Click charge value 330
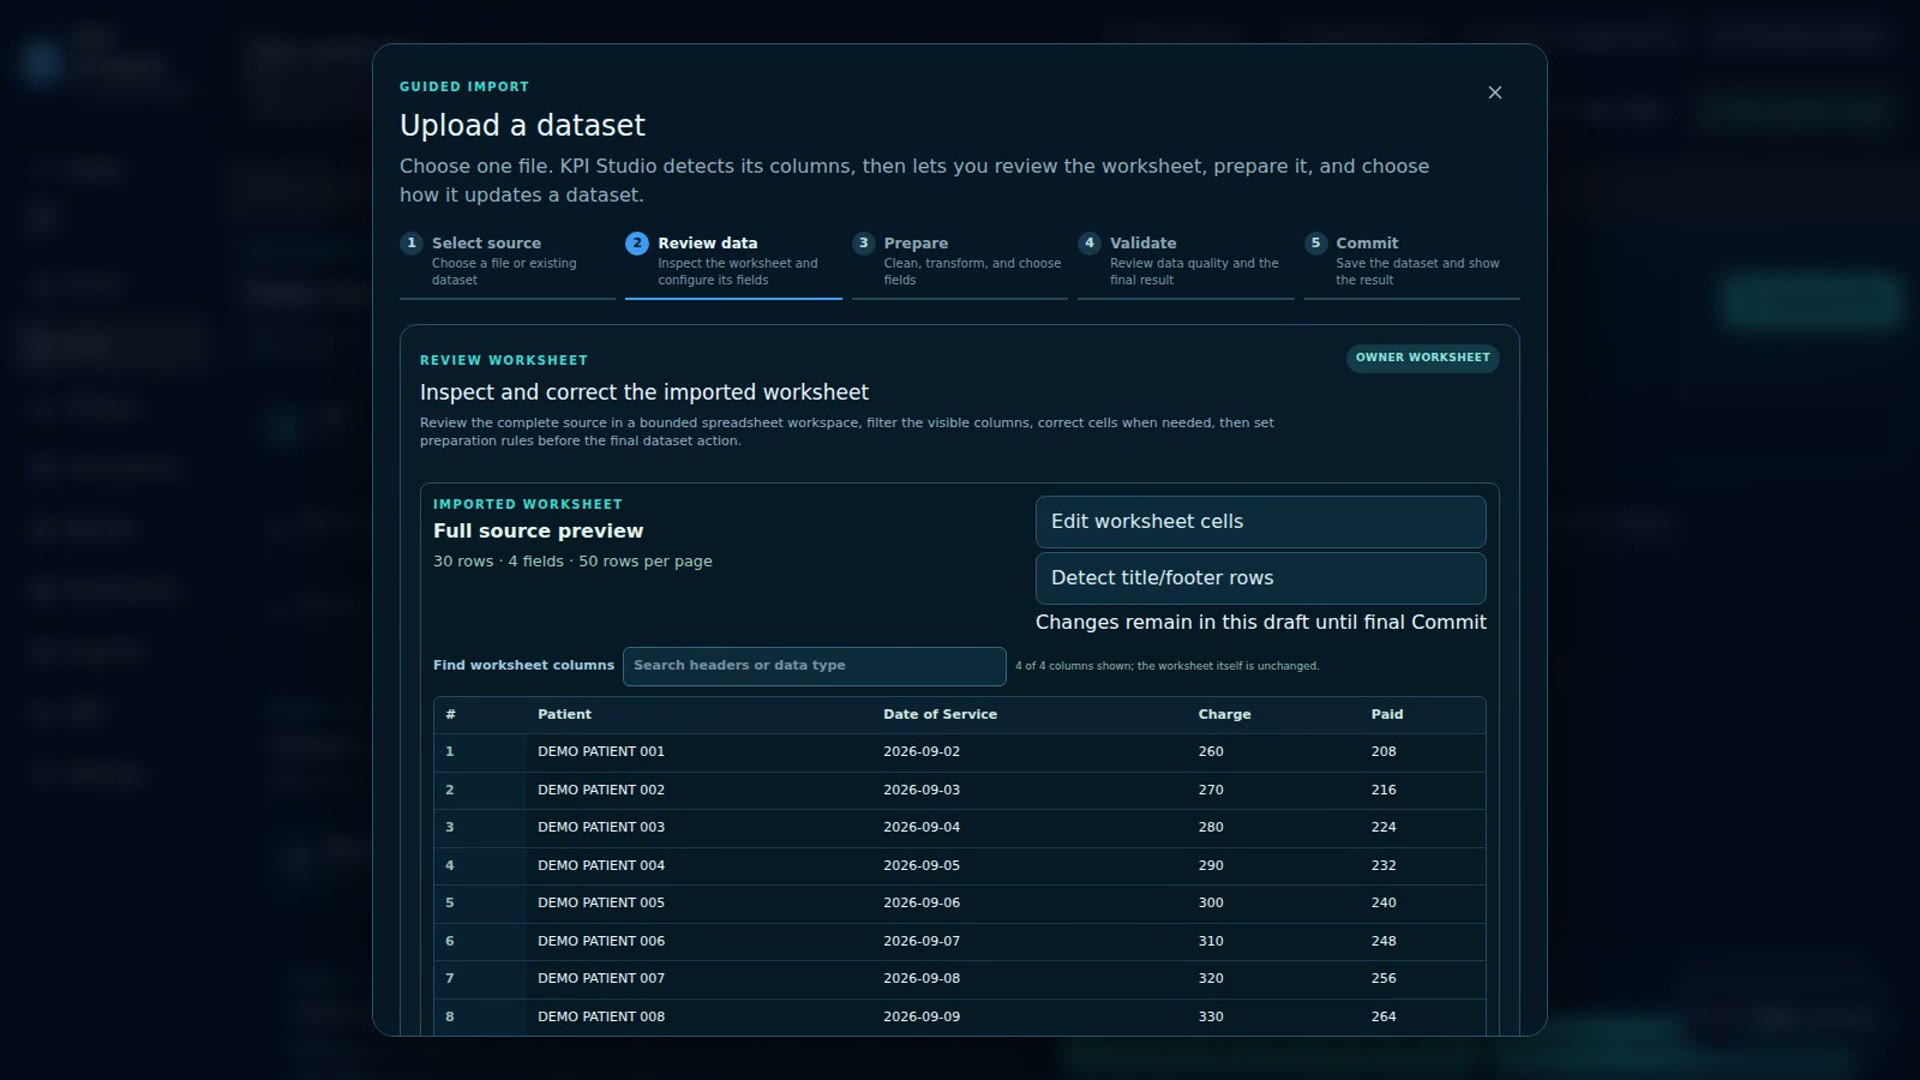1920x1080 pixels. 1274,1017
